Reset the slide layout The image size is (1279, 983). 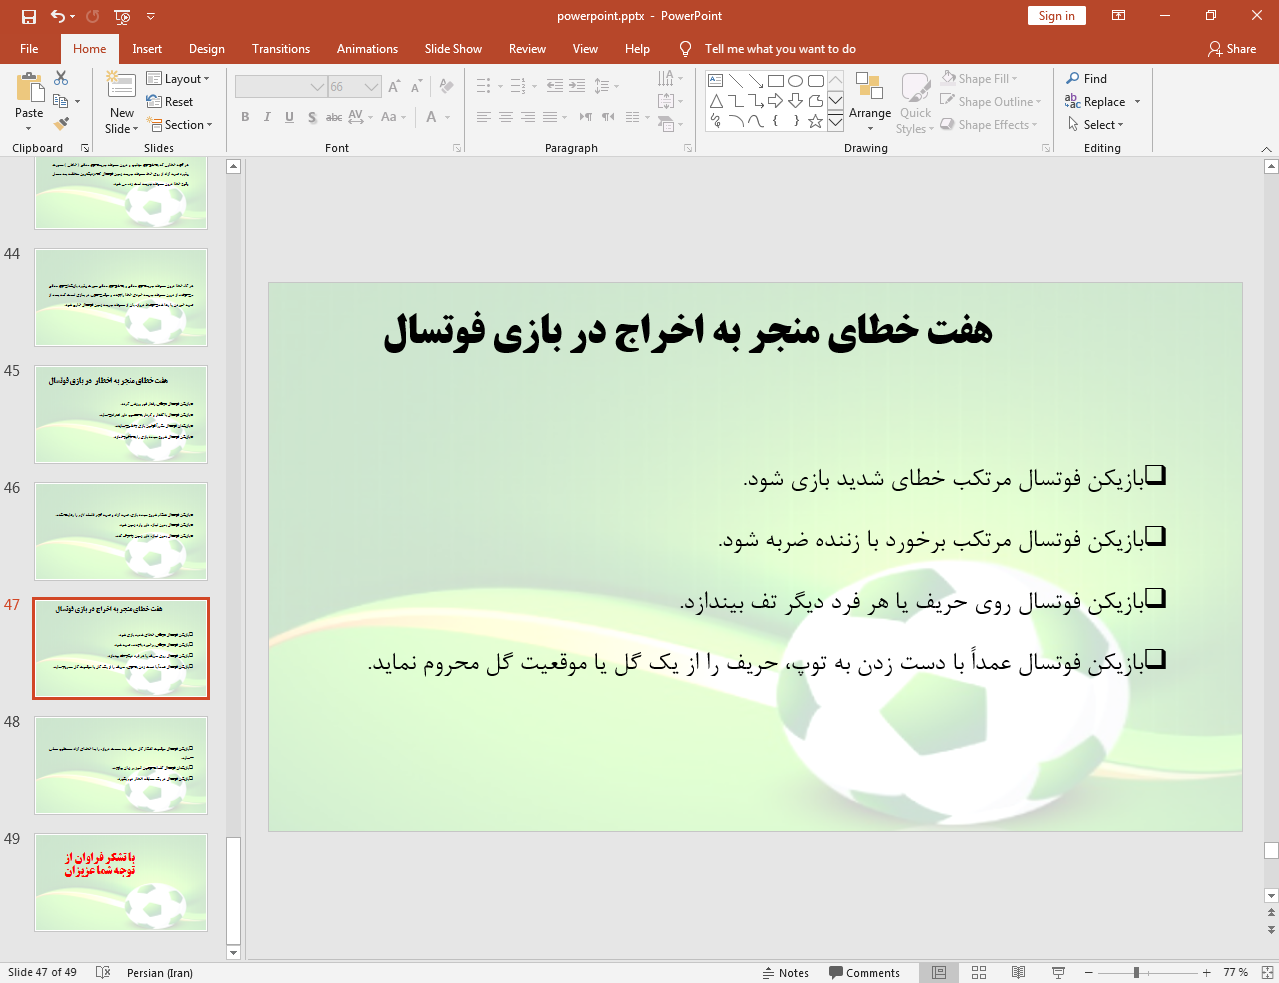[x=170, y=102]
